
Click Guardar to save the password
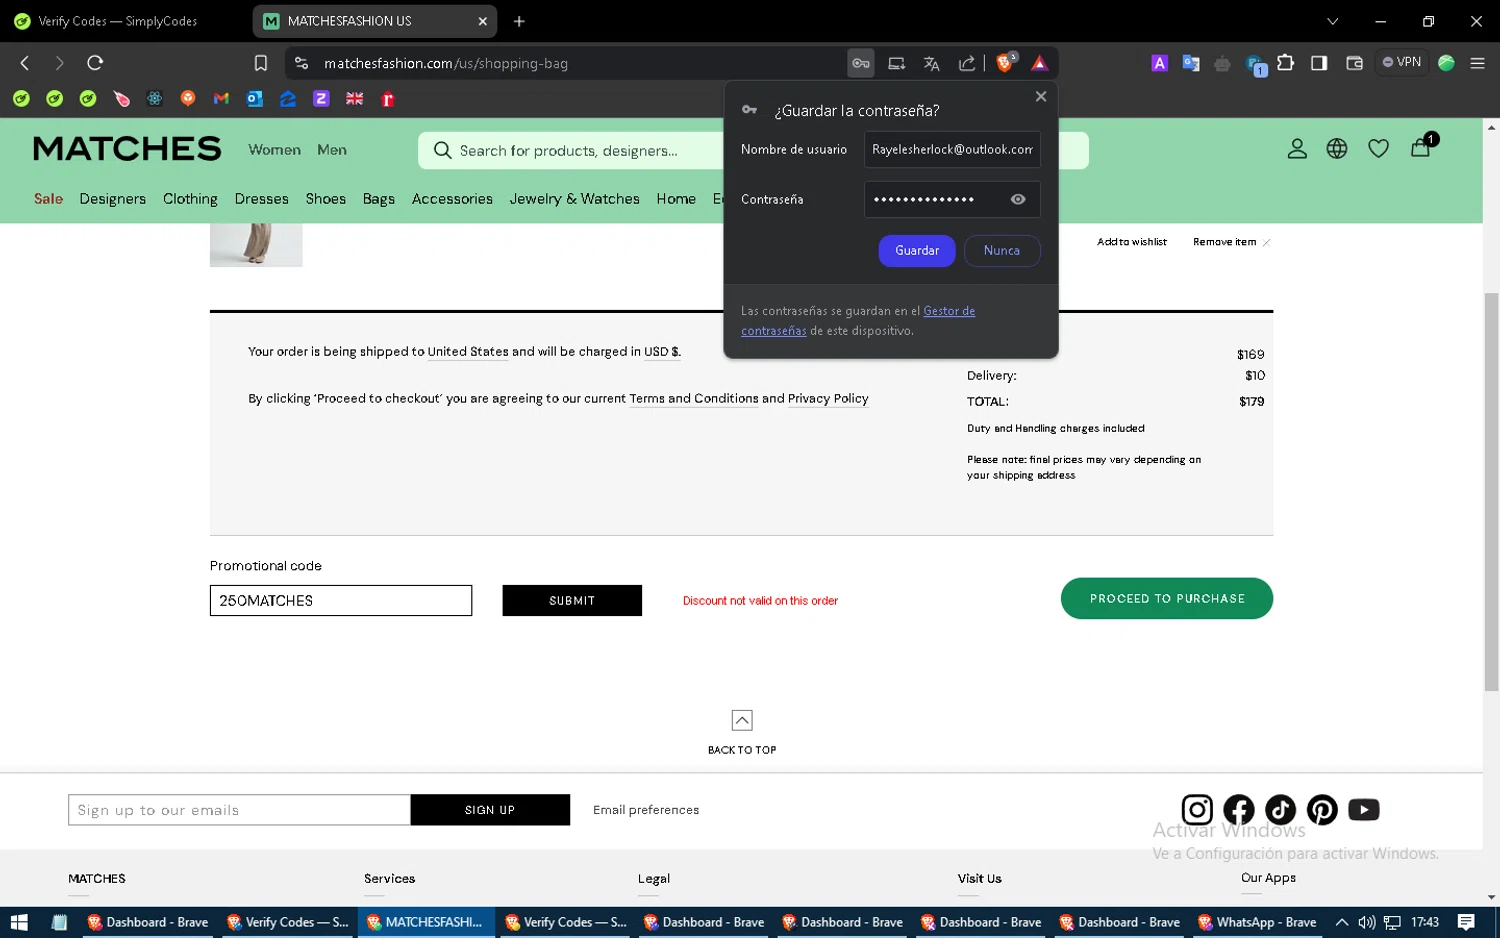coord(917,251)
